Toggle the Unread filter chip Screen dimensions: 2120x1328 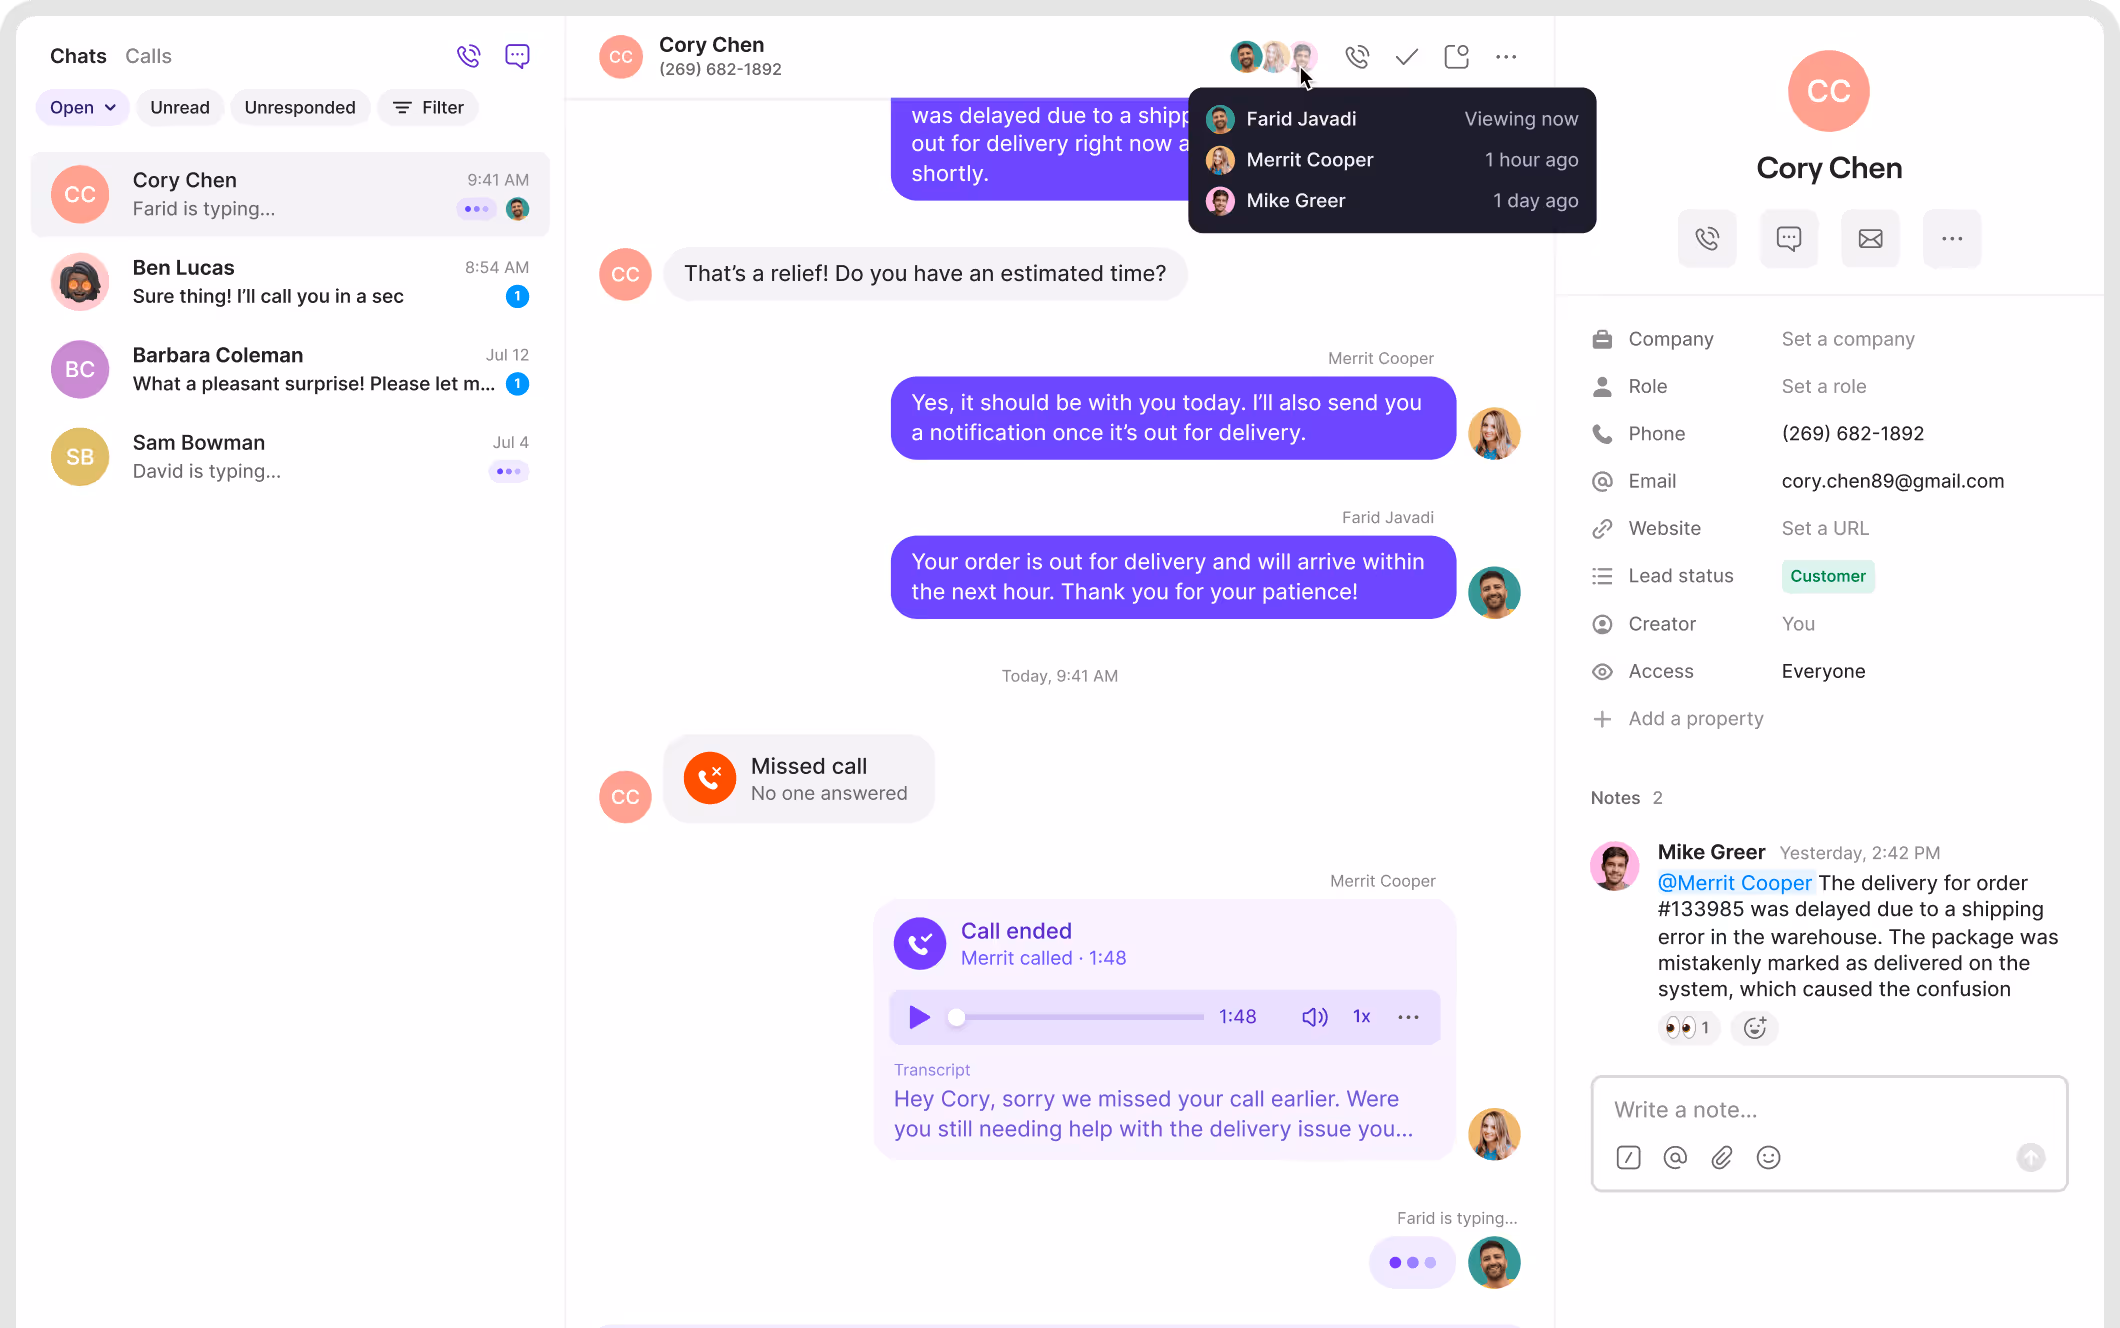180,107
